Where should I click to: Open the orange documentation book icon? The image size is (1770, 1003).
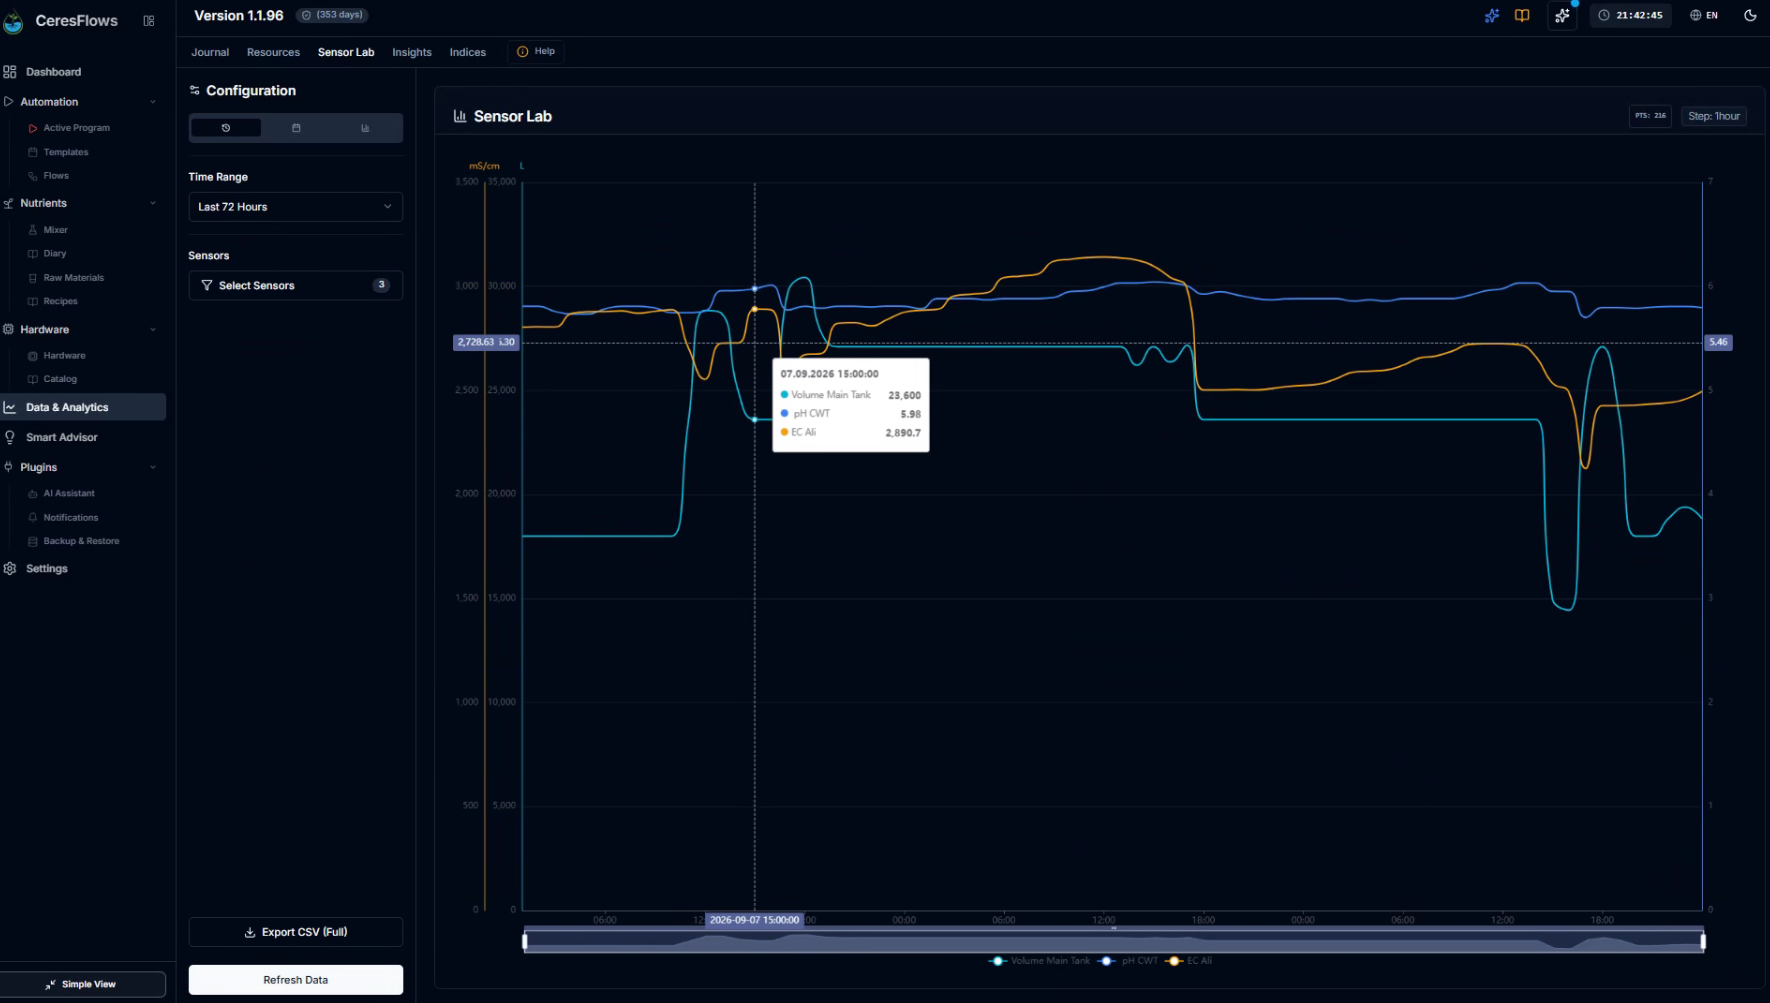(1522, 15)
